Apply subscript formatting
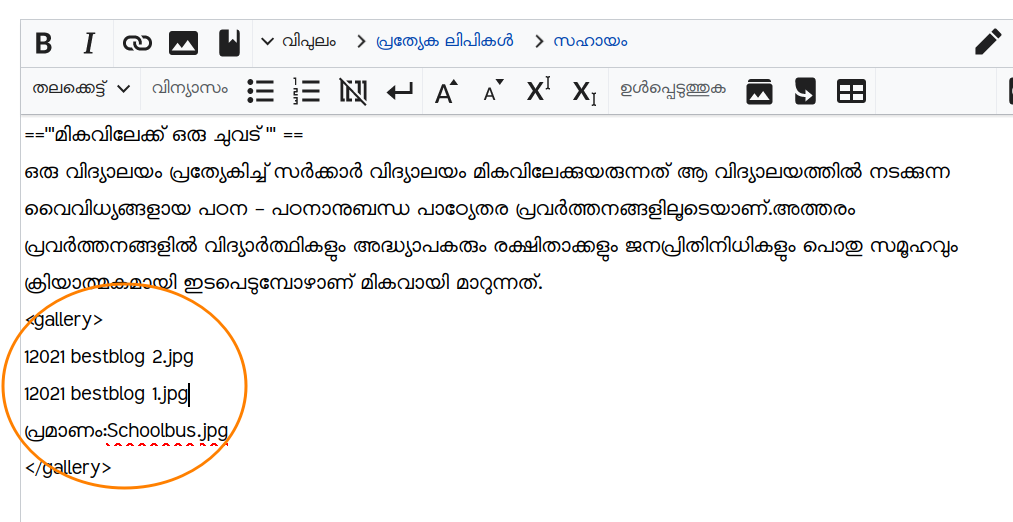This screenshot has height=522, width=1013. click(x=584, y=92)
